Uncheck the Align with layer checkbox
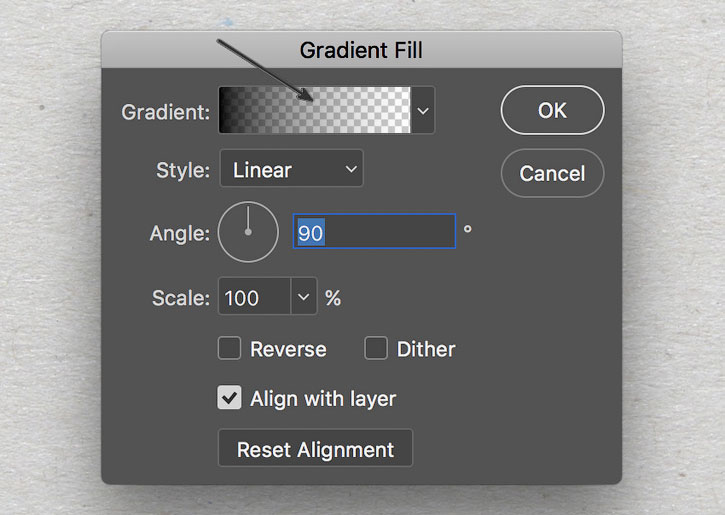725x515 pixels. point(229,398)
